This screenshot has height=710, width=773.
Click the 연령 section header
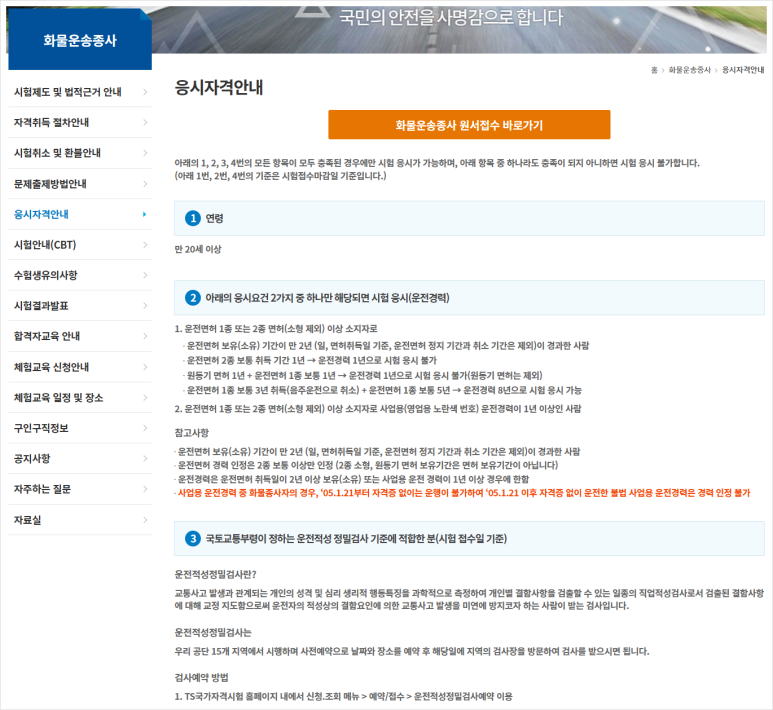tap(469, 218)
